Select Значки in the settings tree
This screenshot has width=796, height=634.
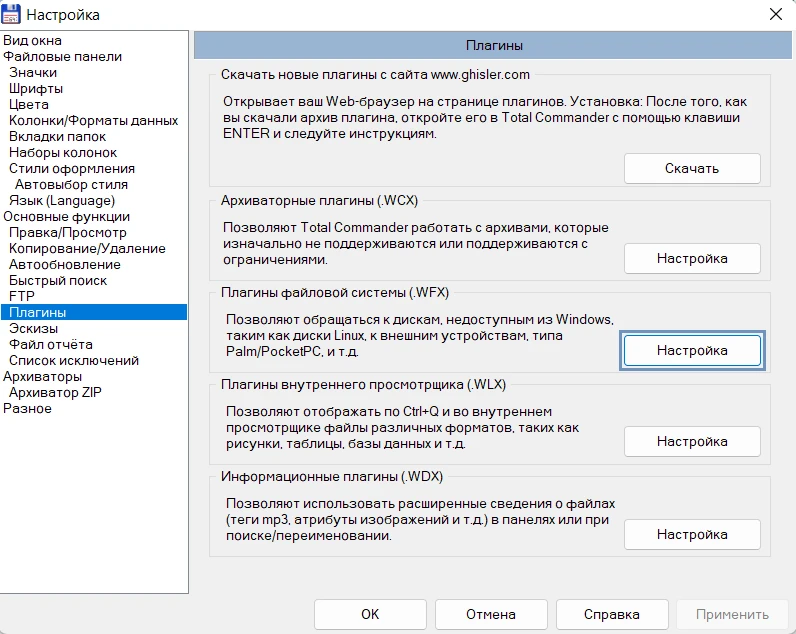pyautogui.click(x=33, y=73)
